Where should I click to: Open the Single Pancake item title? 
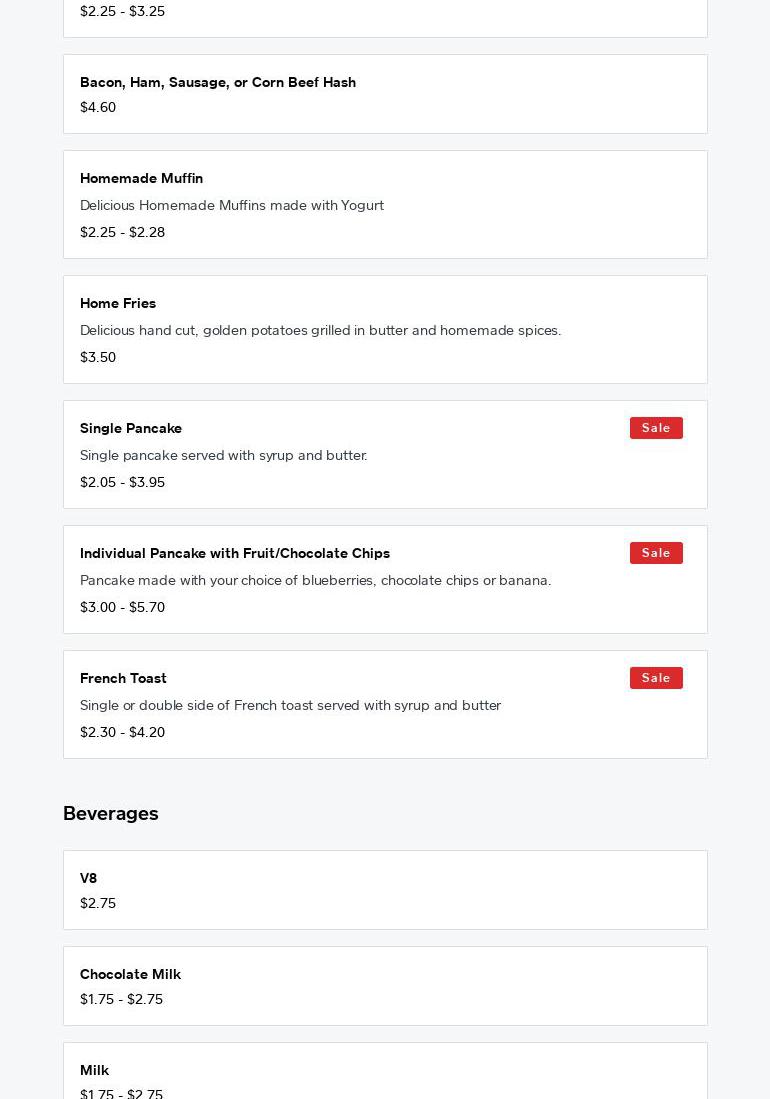point(131,428)
